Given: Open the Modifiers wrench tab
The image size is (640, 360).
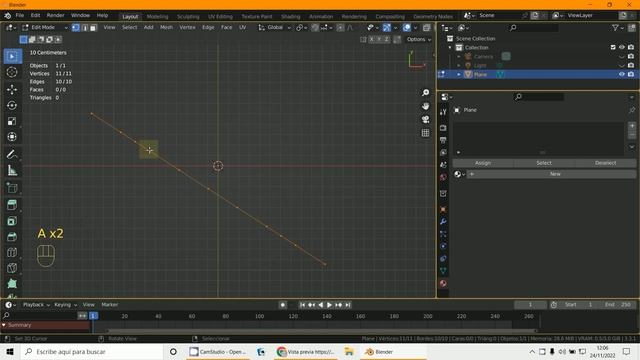Looking at the screenshot, I should coord(443,222).
